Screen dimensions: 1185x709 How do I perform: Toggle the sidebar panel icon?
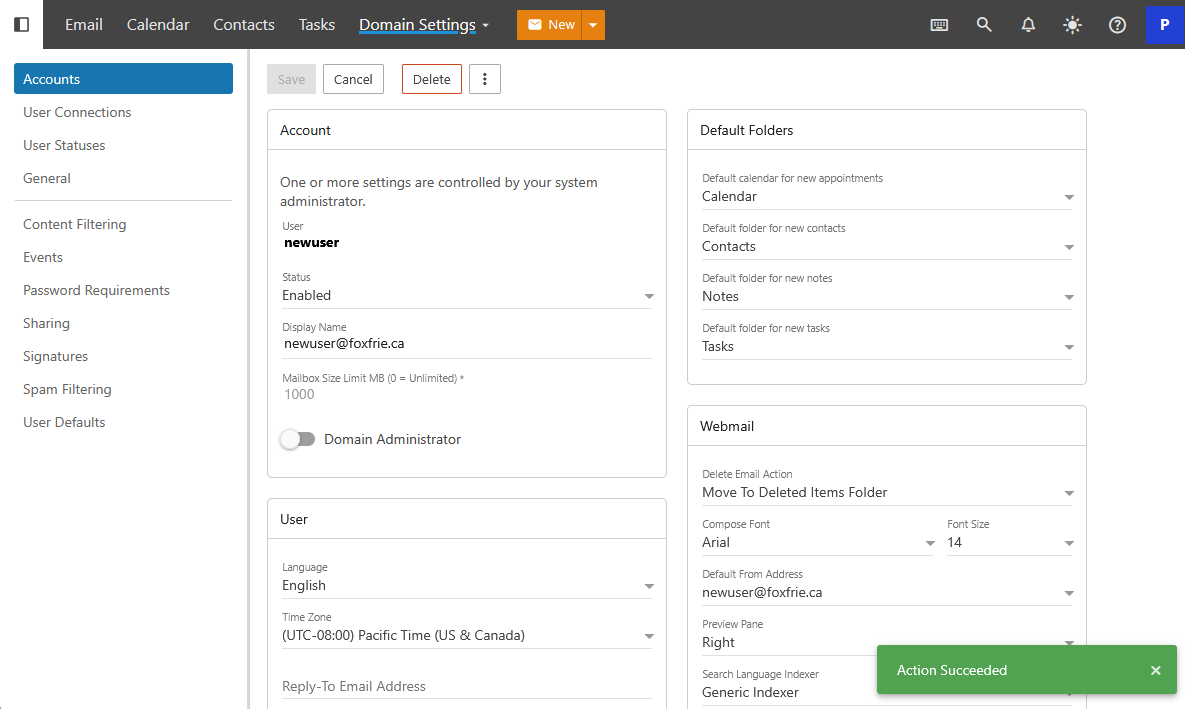[x=21, y=24]
